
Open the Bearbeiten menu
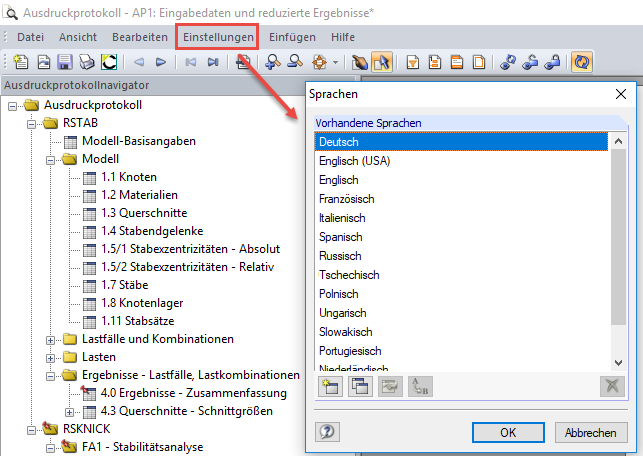[x=140, y=37]
